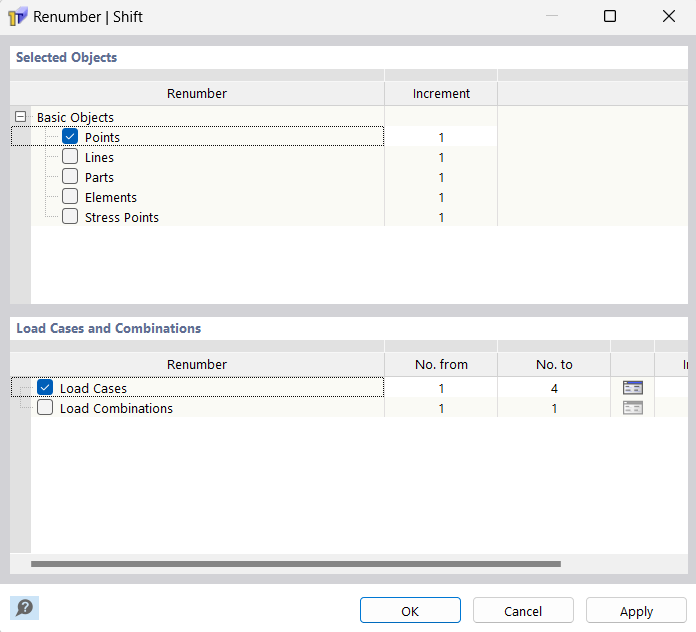Enable the Lines checkbox

tap(70, 157)
